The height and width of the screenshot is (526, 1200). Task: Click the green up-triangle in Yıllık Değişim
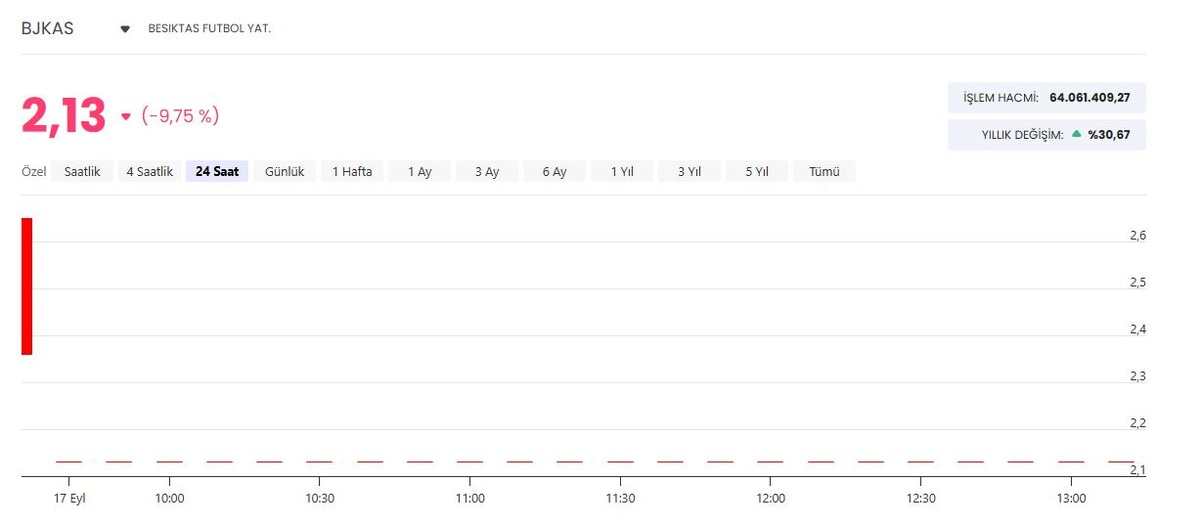point(1076,133)
